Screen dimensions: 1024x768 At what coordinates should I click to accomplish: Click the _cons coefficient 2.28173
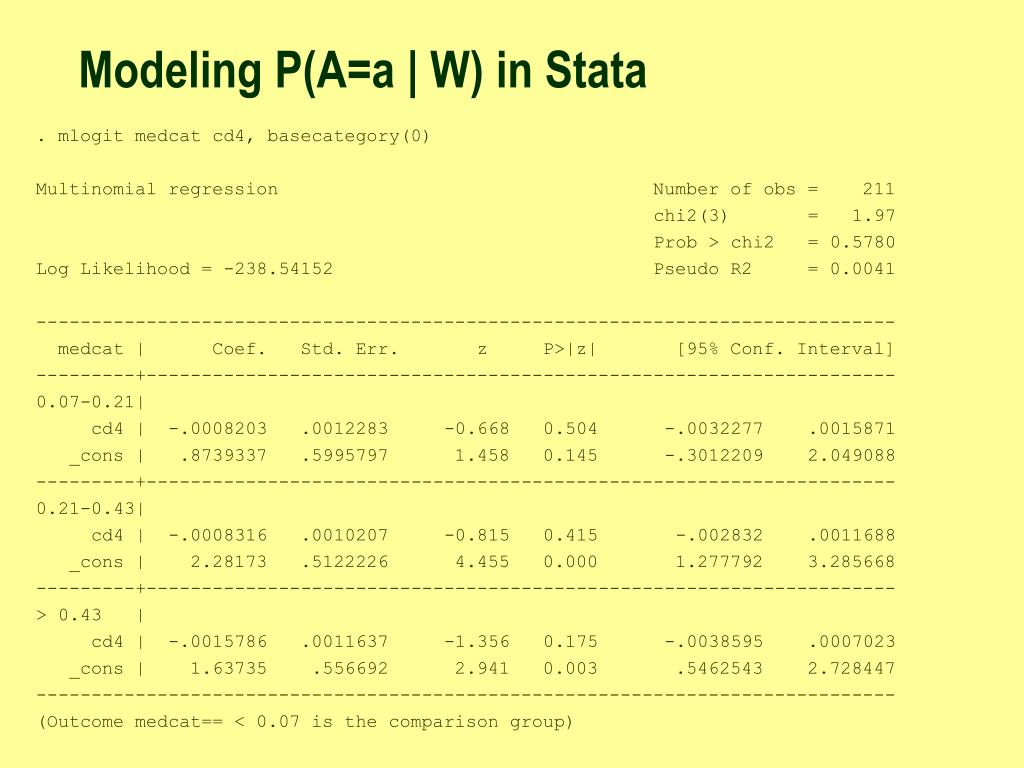(229, 562)
